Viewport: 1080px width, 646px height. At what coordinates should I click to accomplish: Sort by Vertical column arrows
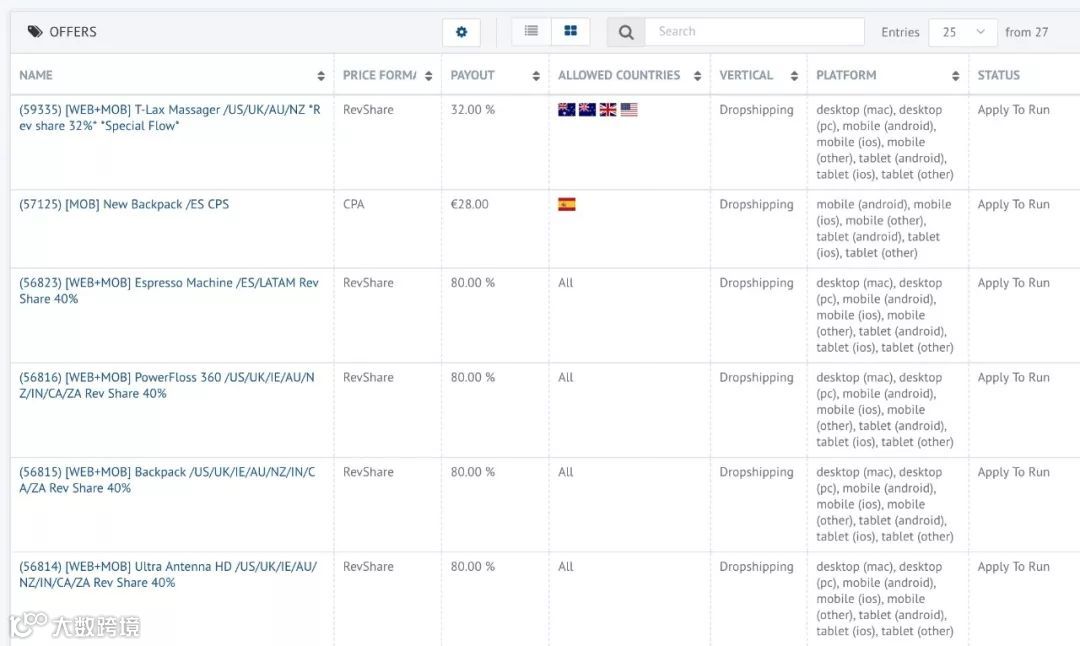(794, 76)
